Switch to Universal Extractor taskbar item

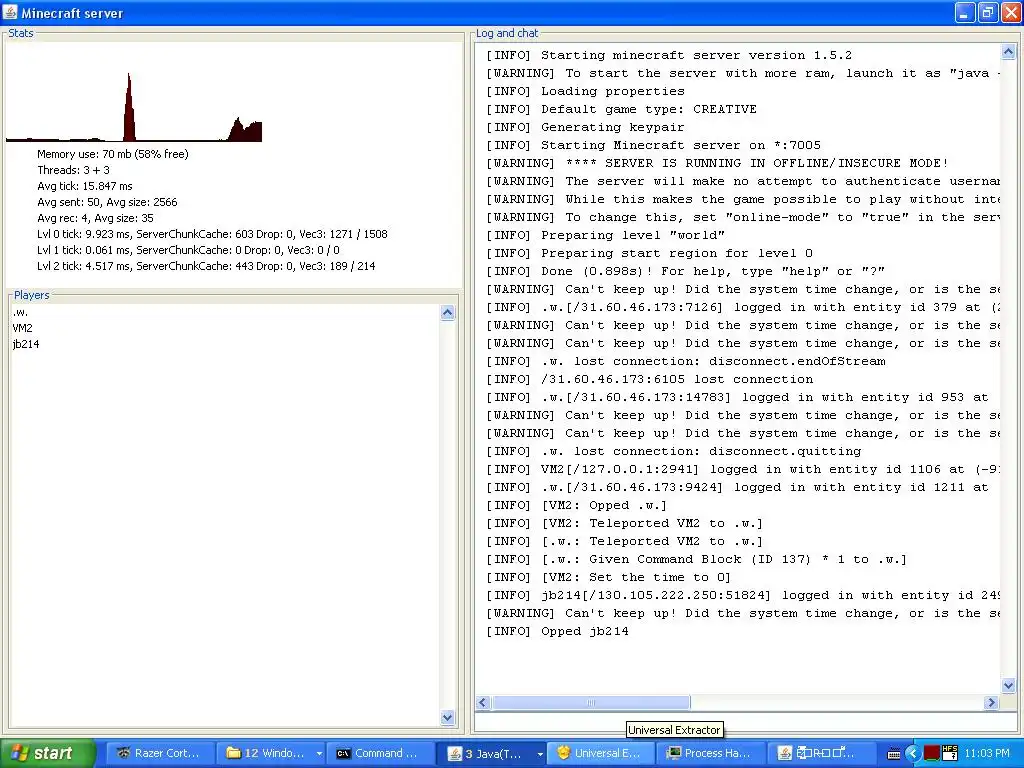click(x=600, y=753)
